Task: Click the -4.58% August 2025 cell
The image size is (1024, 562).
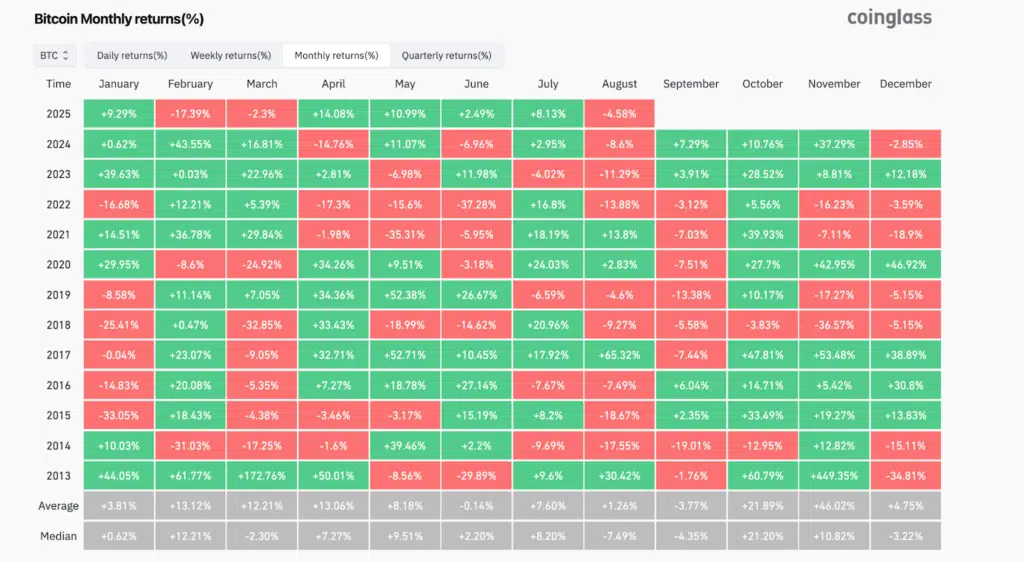Action: click(x=620, y=114)
